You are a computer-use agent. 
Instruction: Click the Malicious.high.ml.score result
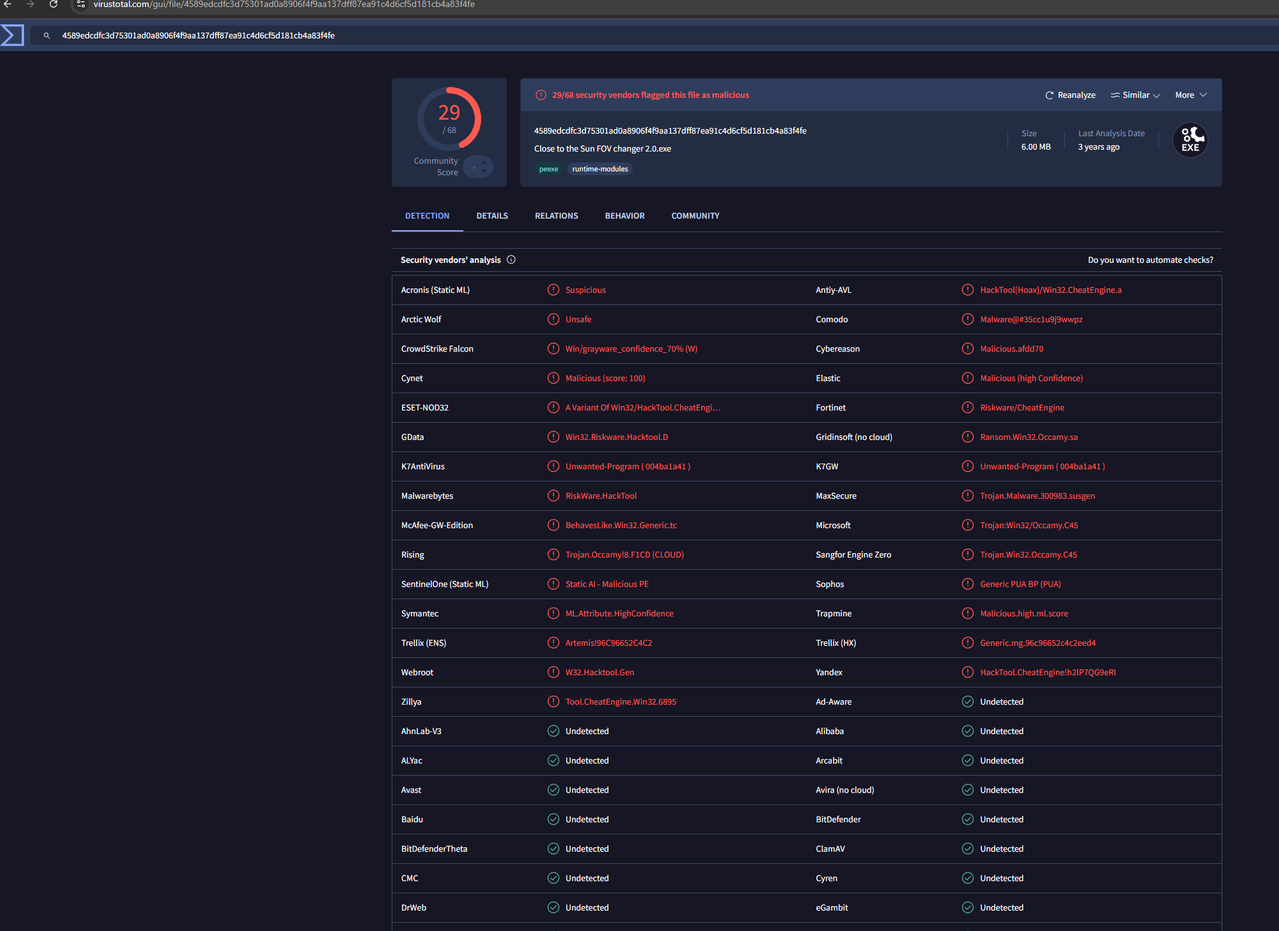tap(1024, 613)
